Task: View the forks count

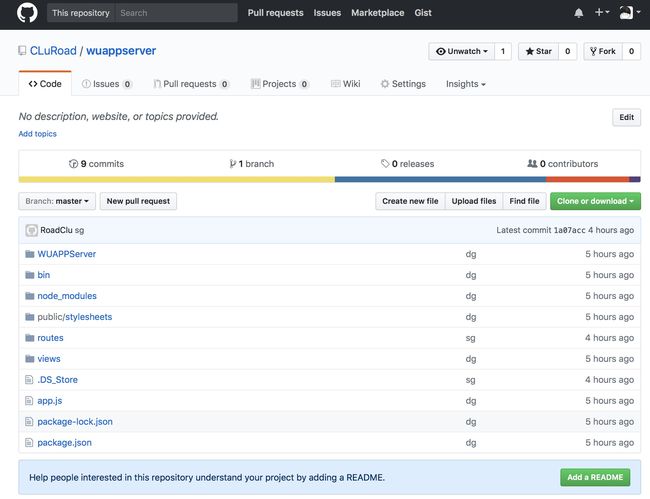Action: pos(631,51)
